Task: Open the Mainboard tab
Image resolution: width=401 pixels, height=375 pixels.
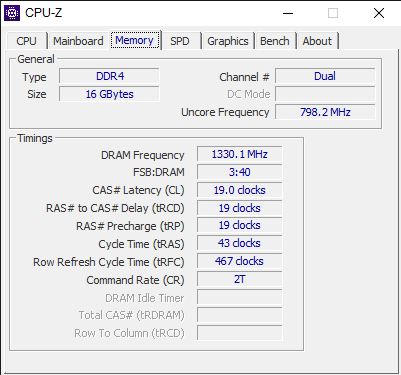Action: (78, 41)
